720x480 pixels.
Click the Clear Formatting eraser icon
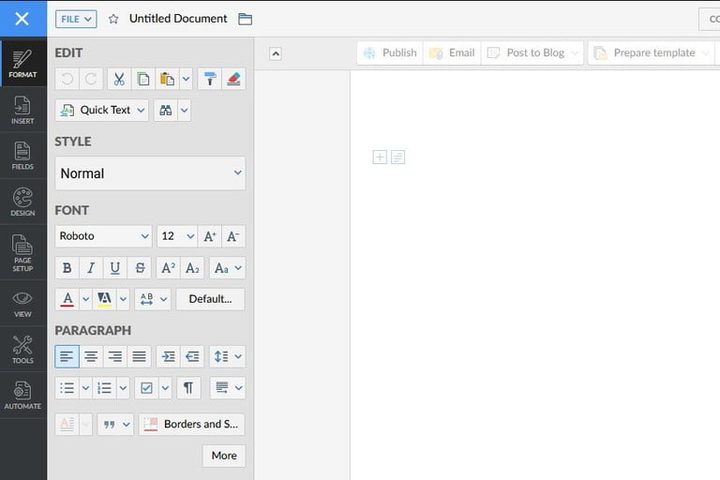pyautogui.click(x=234, y=80)
